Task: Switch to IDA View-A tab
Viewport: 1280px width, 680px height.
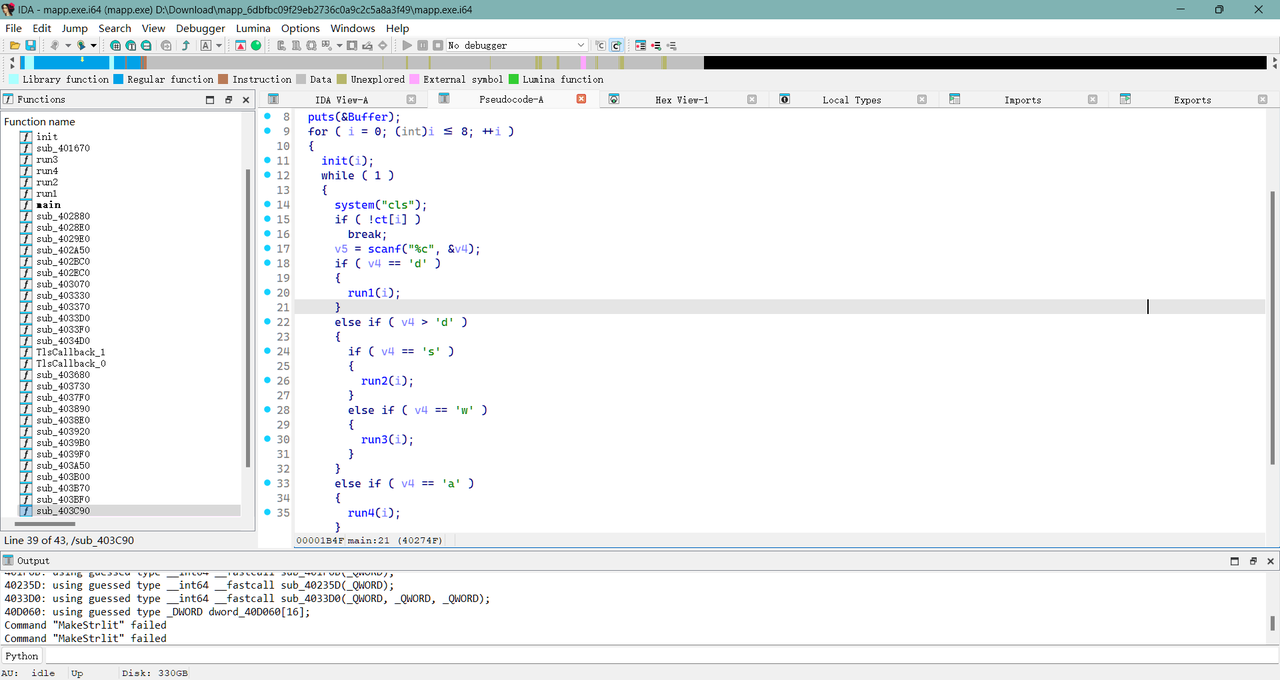Action: 342,100
